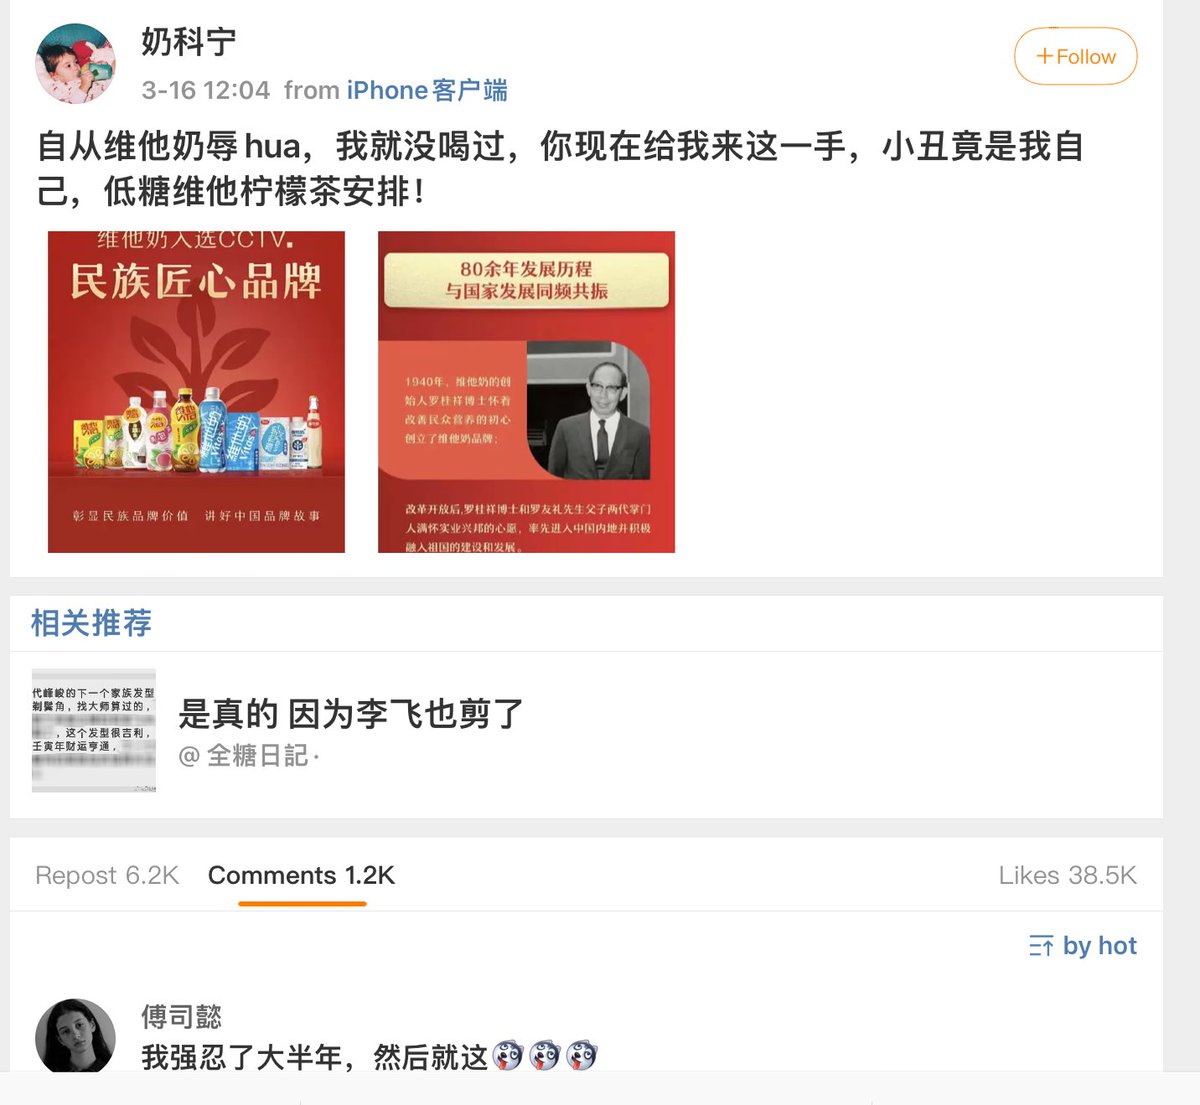
Task: Select the Comments 1.2K tab
Action: pyautogui.click(x=301, y=875)
